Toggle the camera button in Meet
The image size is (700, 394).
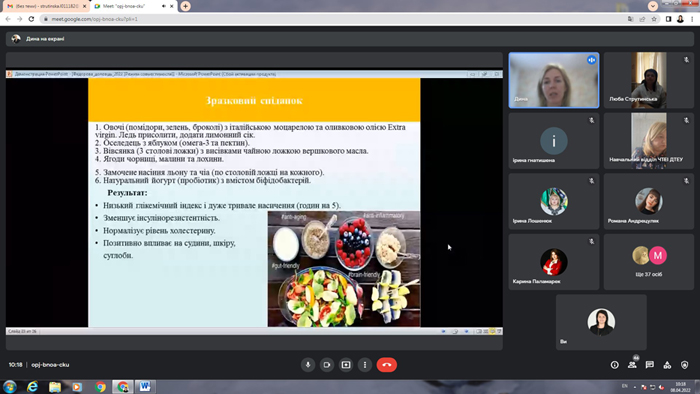pos(327,365)
